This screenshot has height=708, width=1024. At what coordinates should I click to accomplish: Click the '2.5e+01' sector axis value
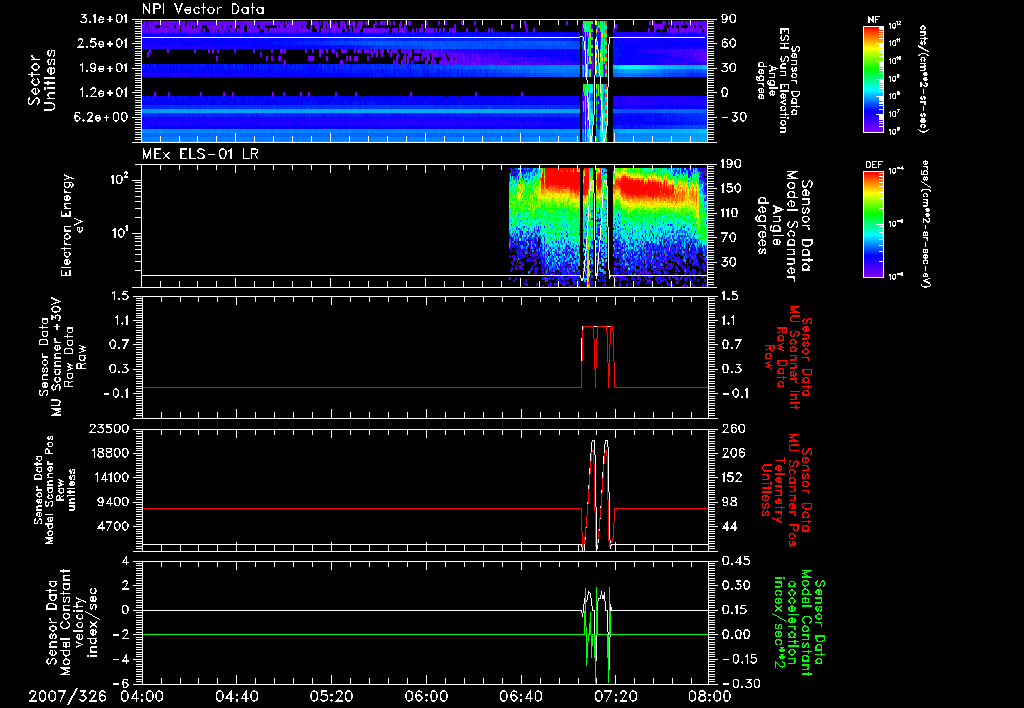pos(101,43)
